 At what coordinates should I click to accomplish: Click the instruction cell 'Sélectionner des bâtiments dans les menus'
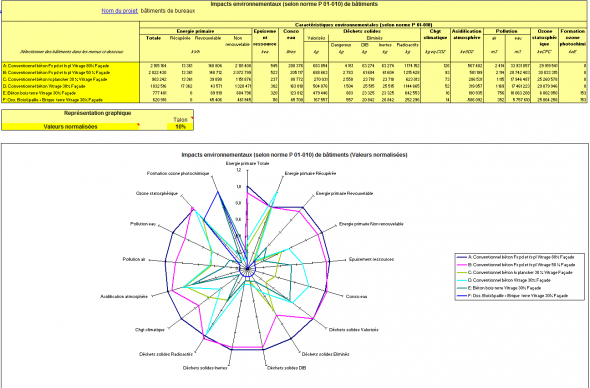[71, 52]
